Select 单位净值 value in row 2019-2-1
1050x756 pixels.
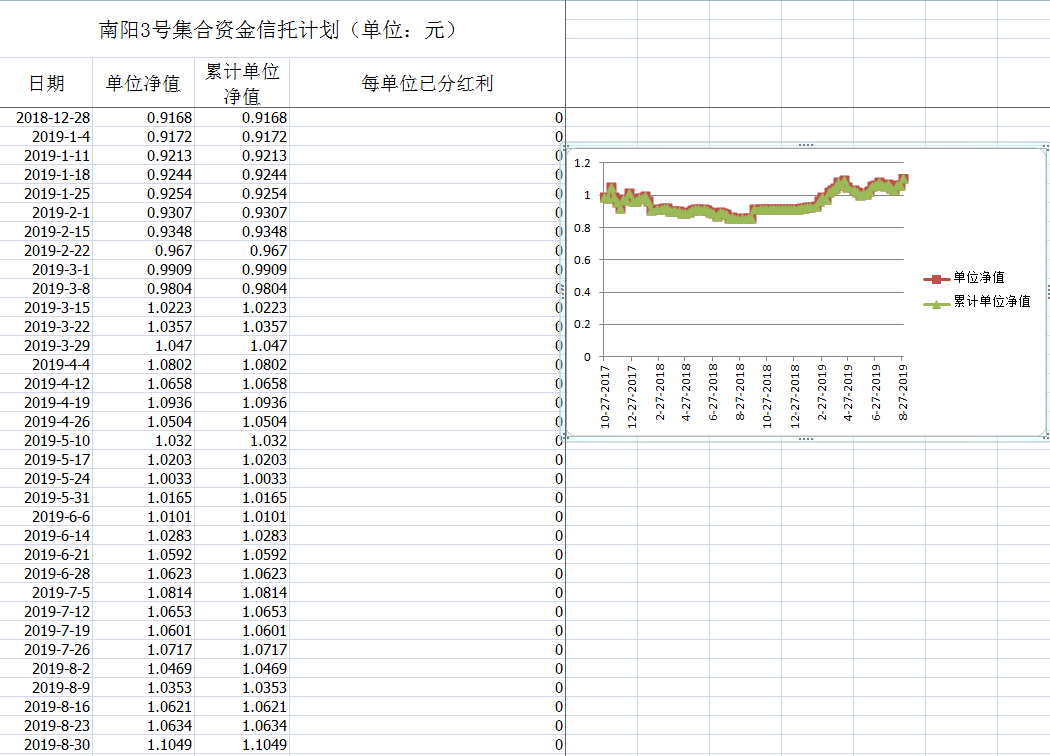coord(143,213)
